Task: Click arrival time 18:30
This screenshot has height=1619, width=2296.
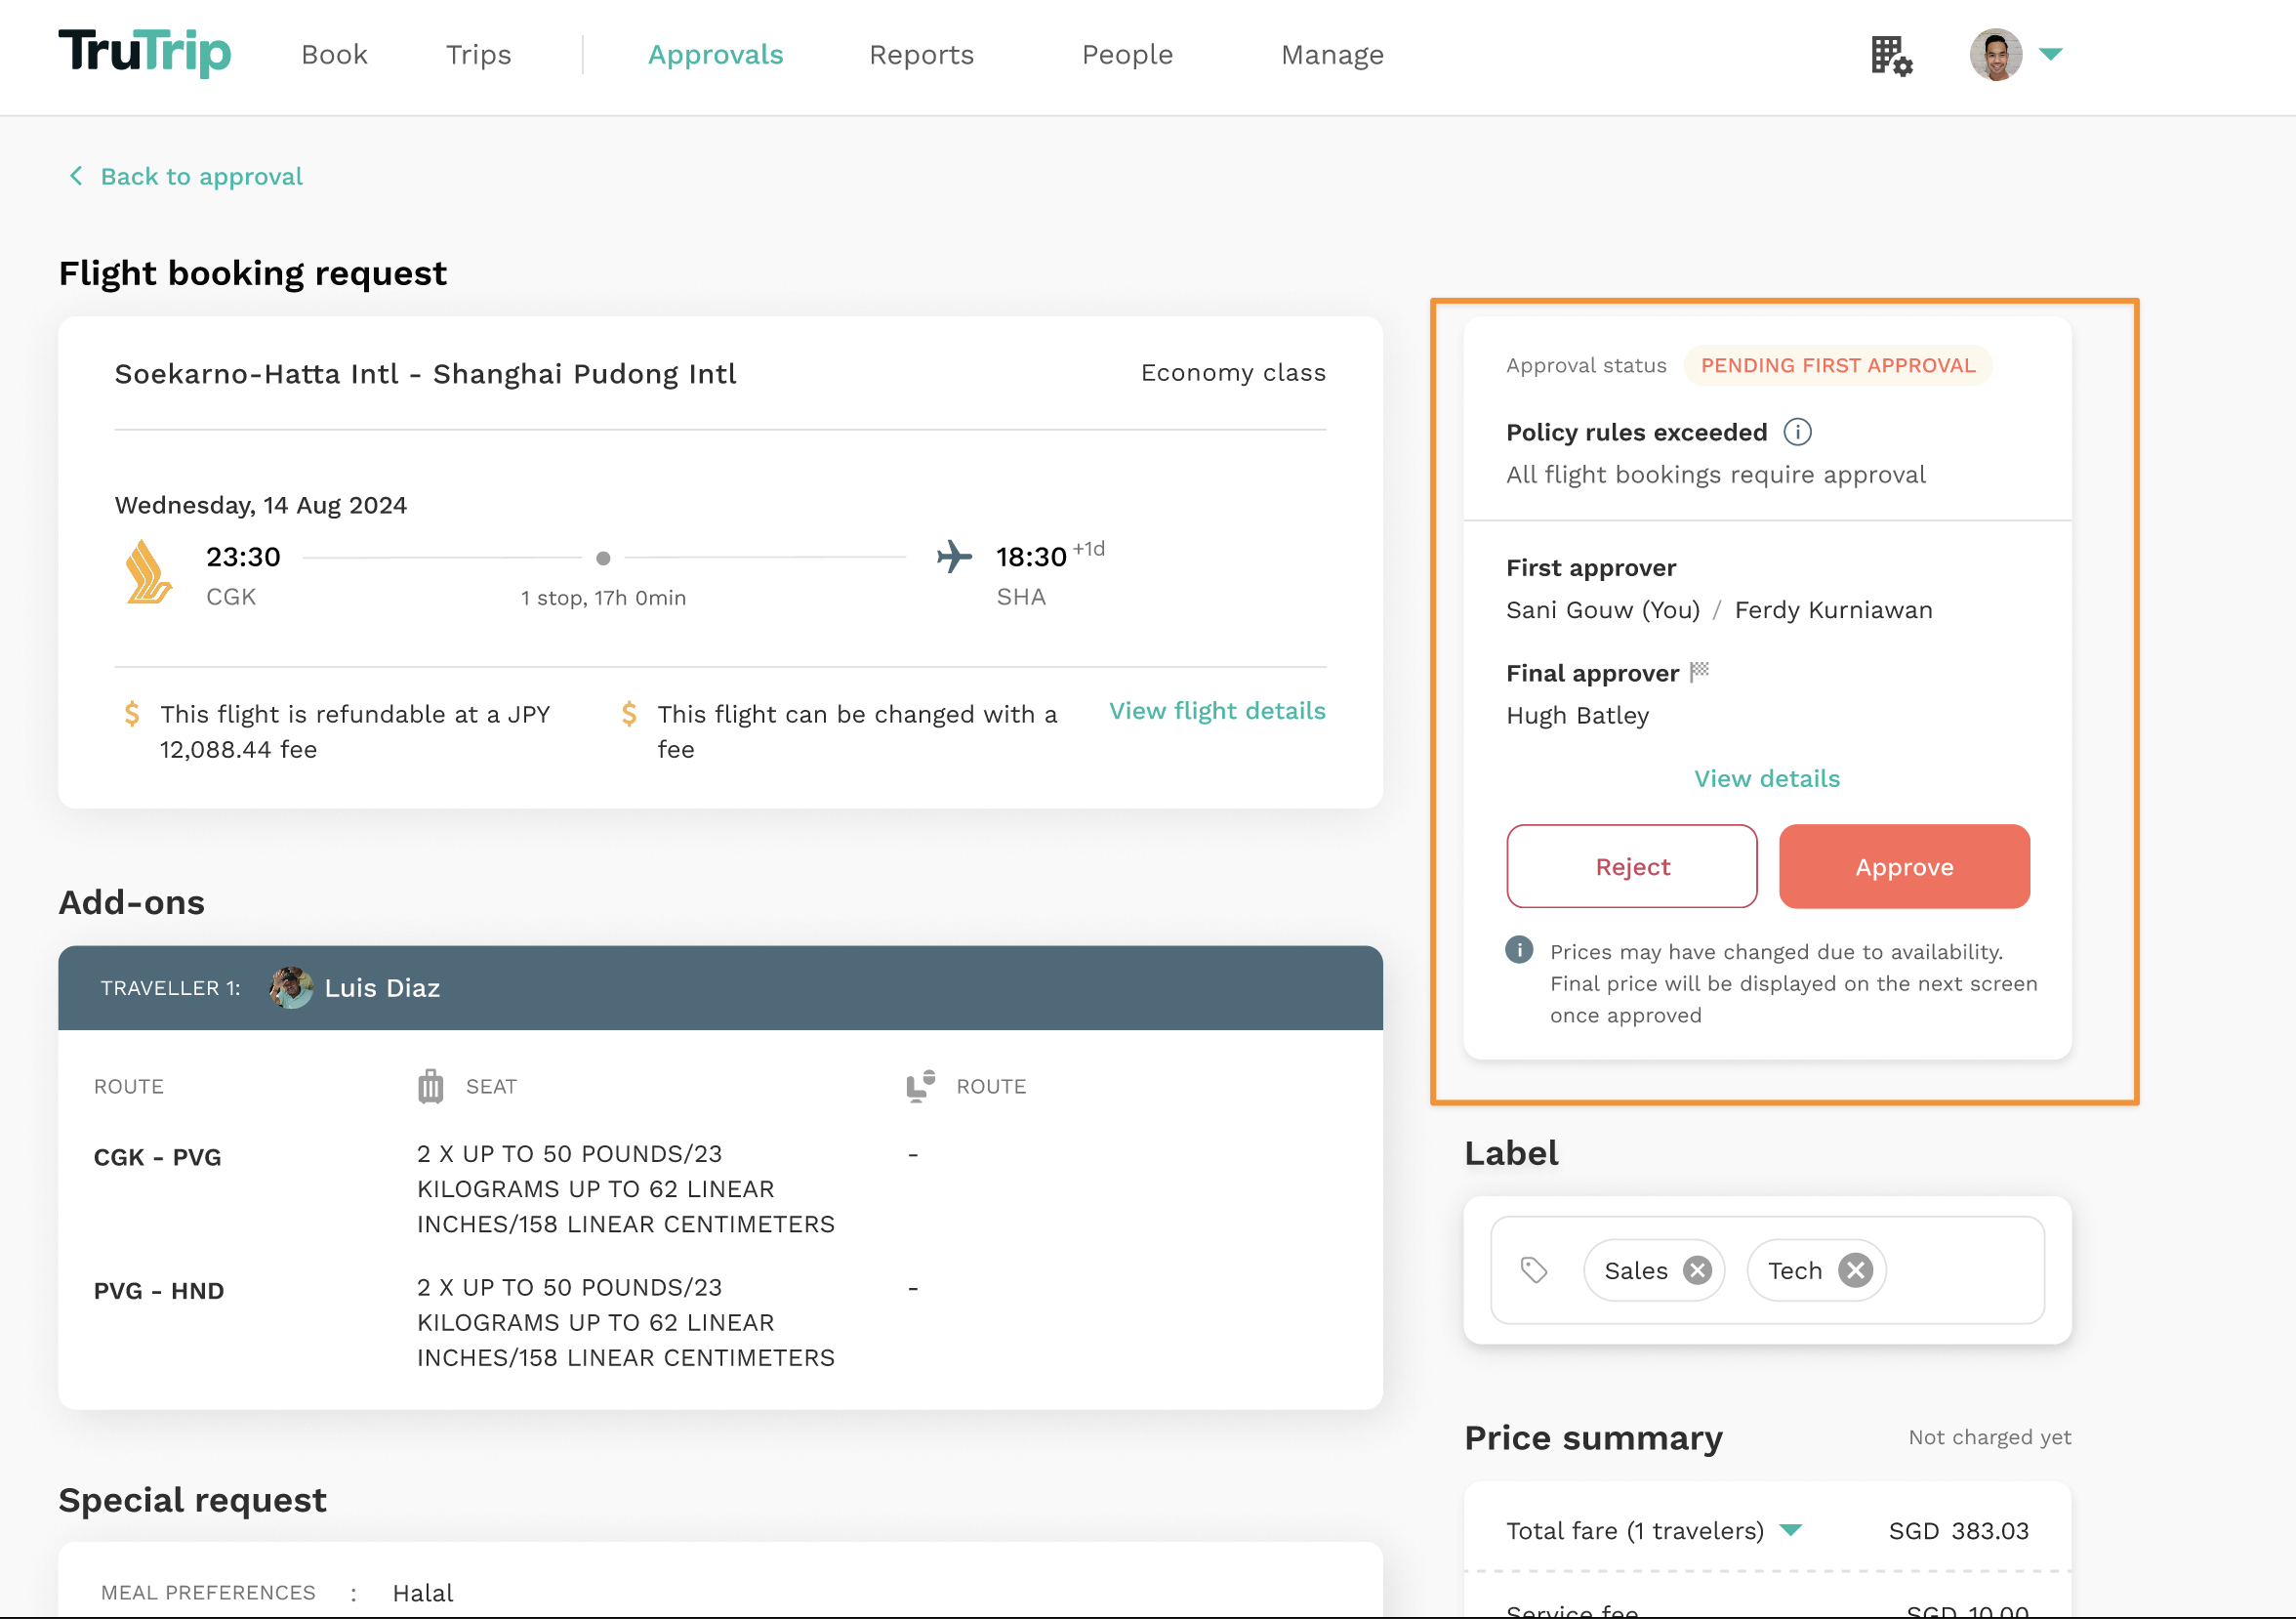Action: (1031, 557)
